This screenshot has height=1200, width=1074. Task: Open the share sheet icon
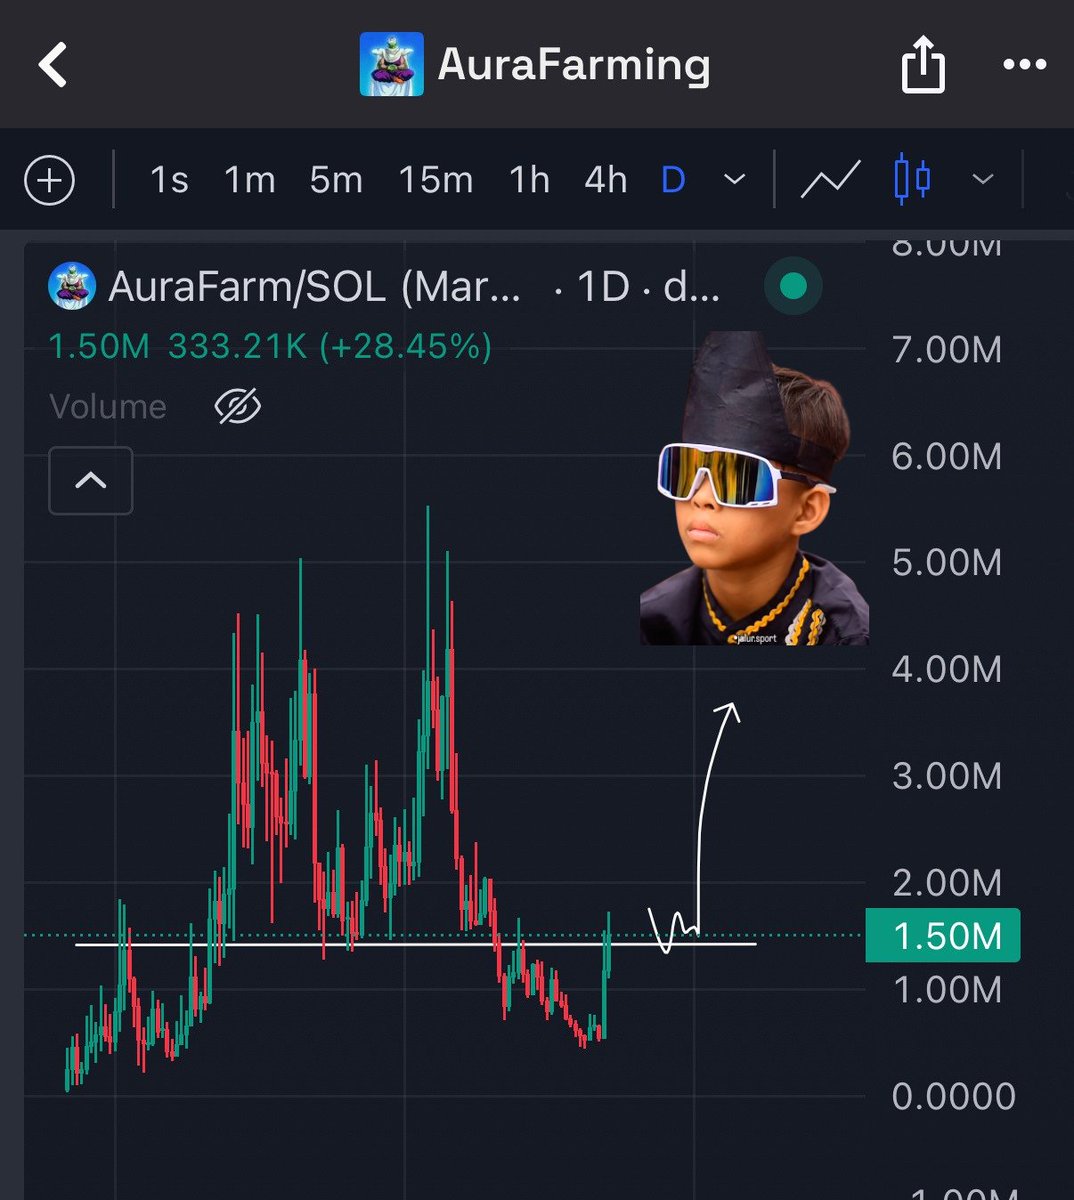(x=922, y=65)
